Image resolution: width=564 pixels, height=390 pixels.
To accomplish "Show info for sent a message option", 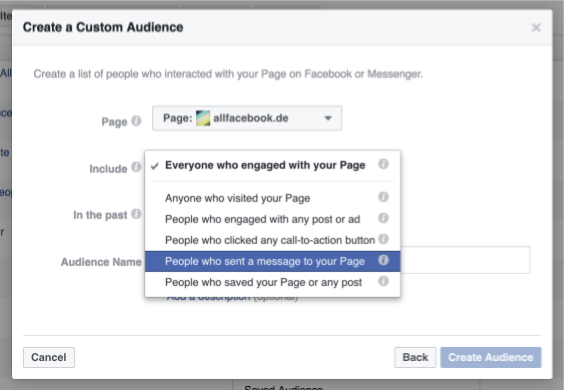I will 383,260.
